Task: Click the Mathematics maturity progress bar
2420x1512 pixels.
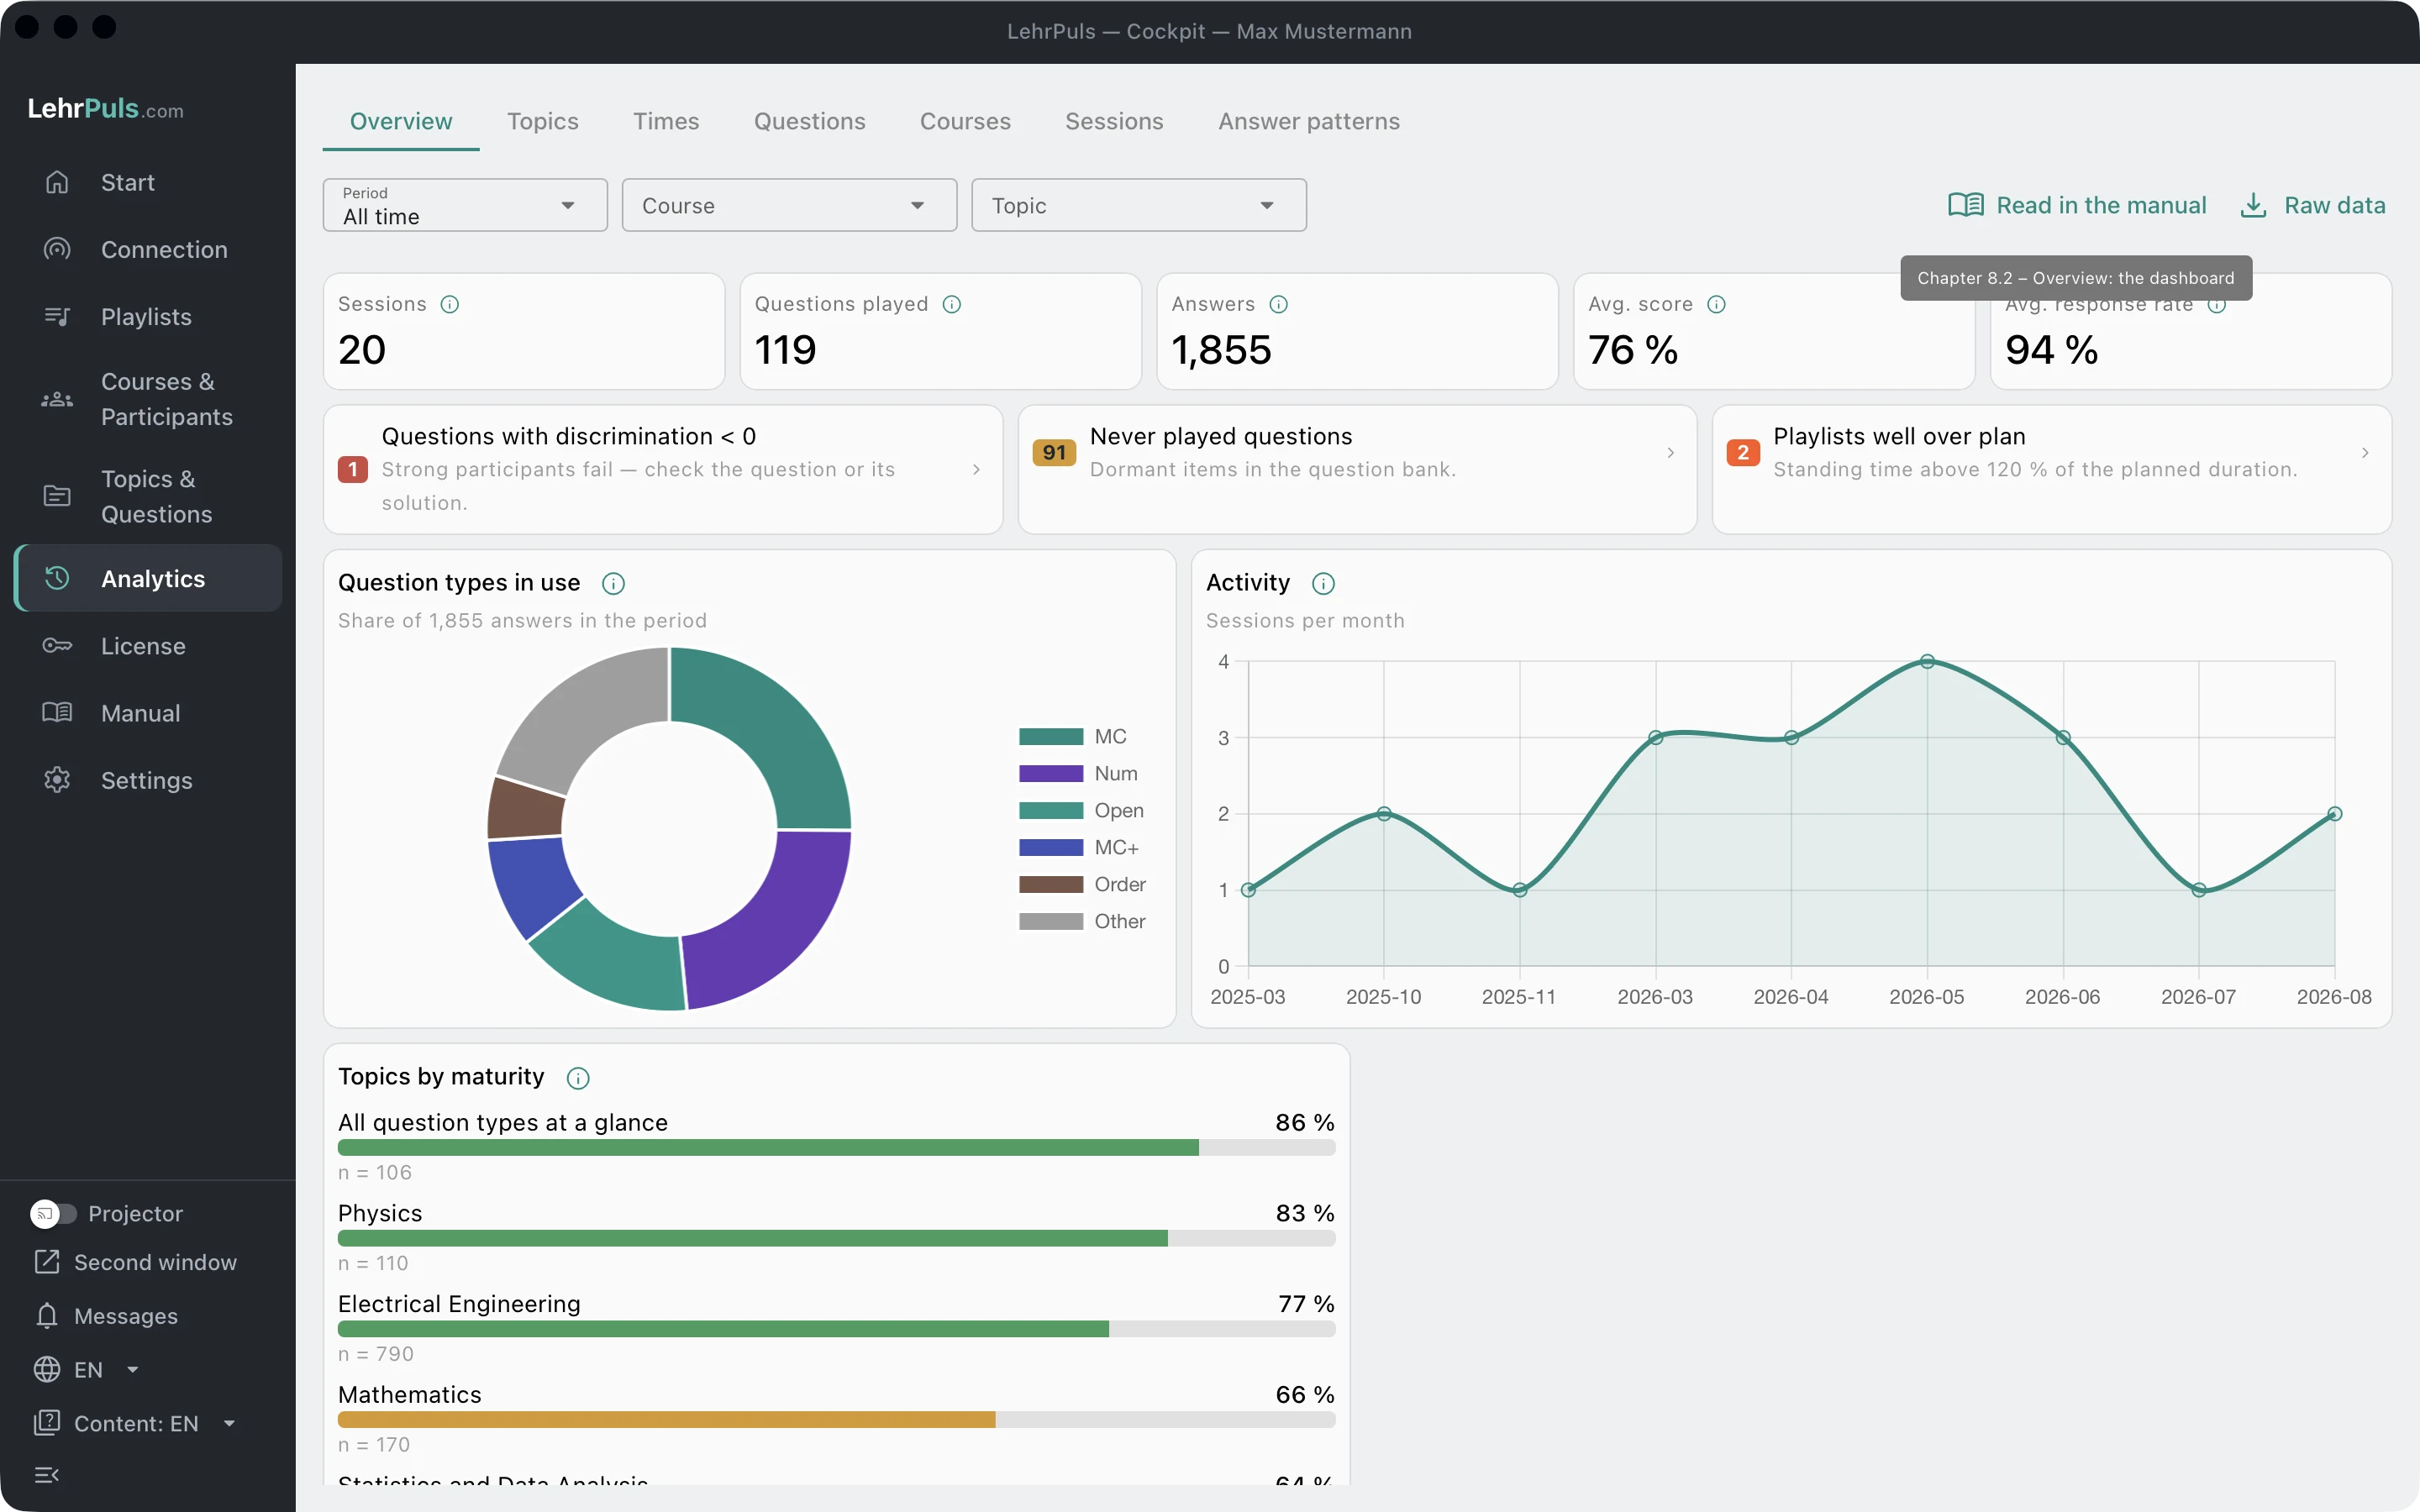Action: [x=836, y=1420]
